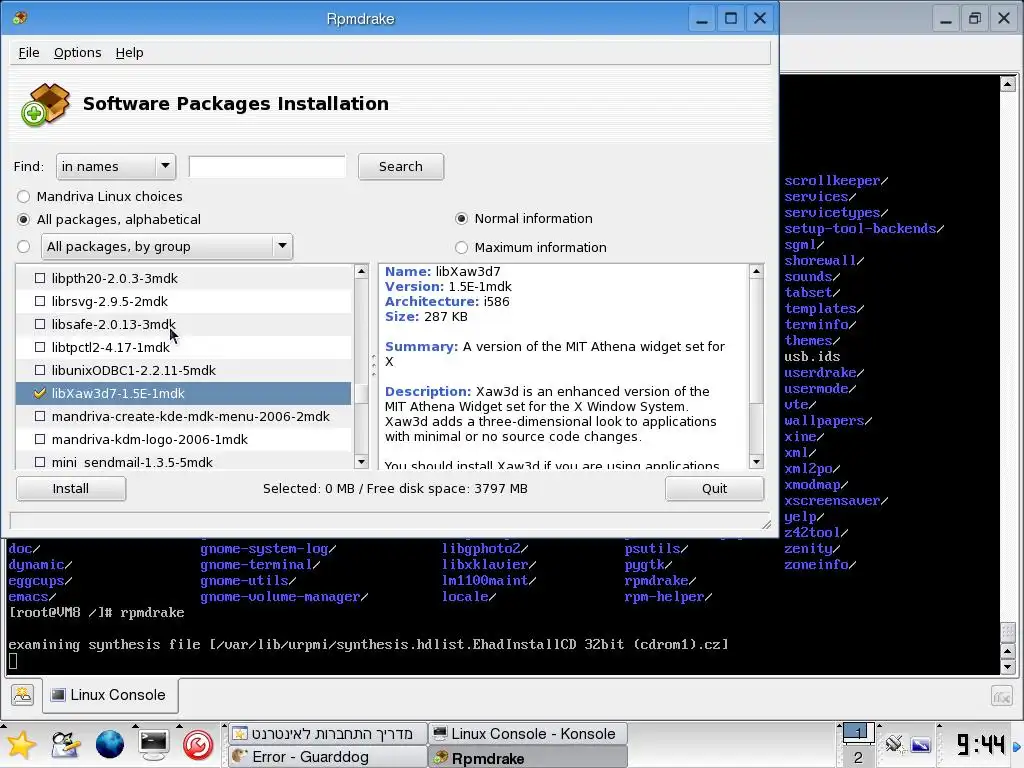Viewport: 1024px width, 768px height.
Task: Click the Rpmdrake window resize grip
Action: coord(765,523)
